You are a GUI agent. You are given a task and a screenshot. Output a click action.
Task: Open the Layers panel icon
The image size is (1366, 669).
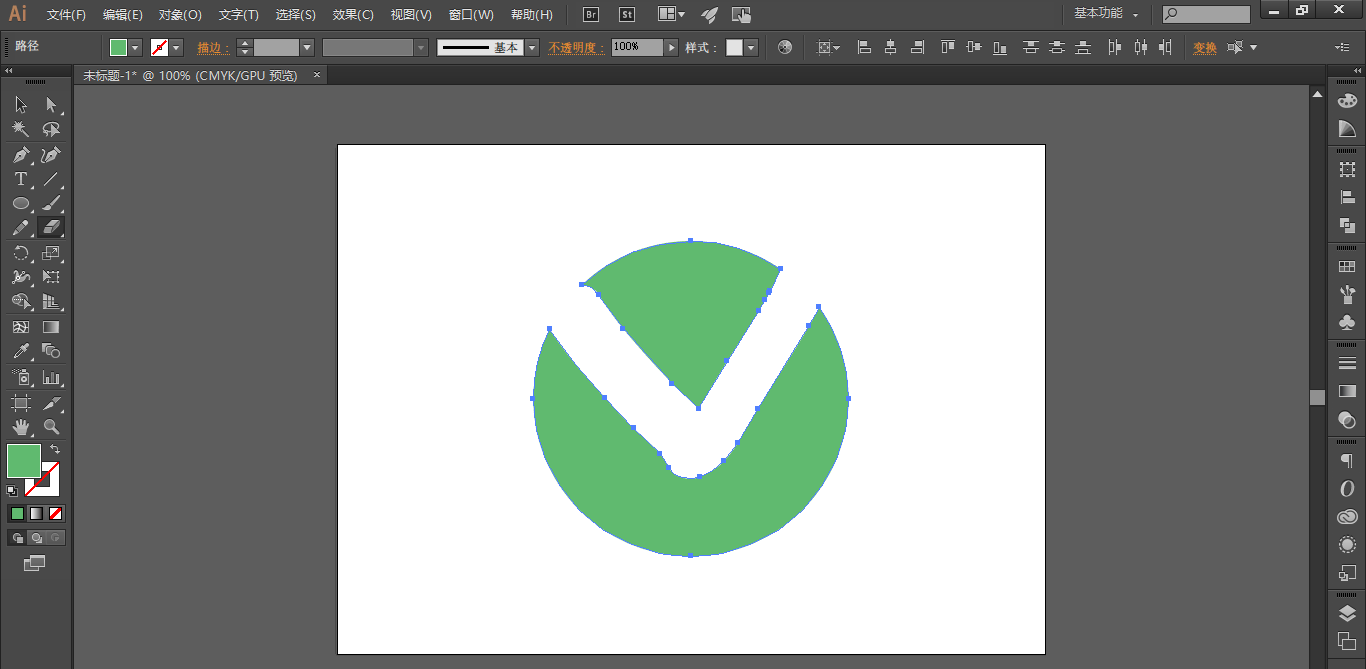coord(1347,614)
